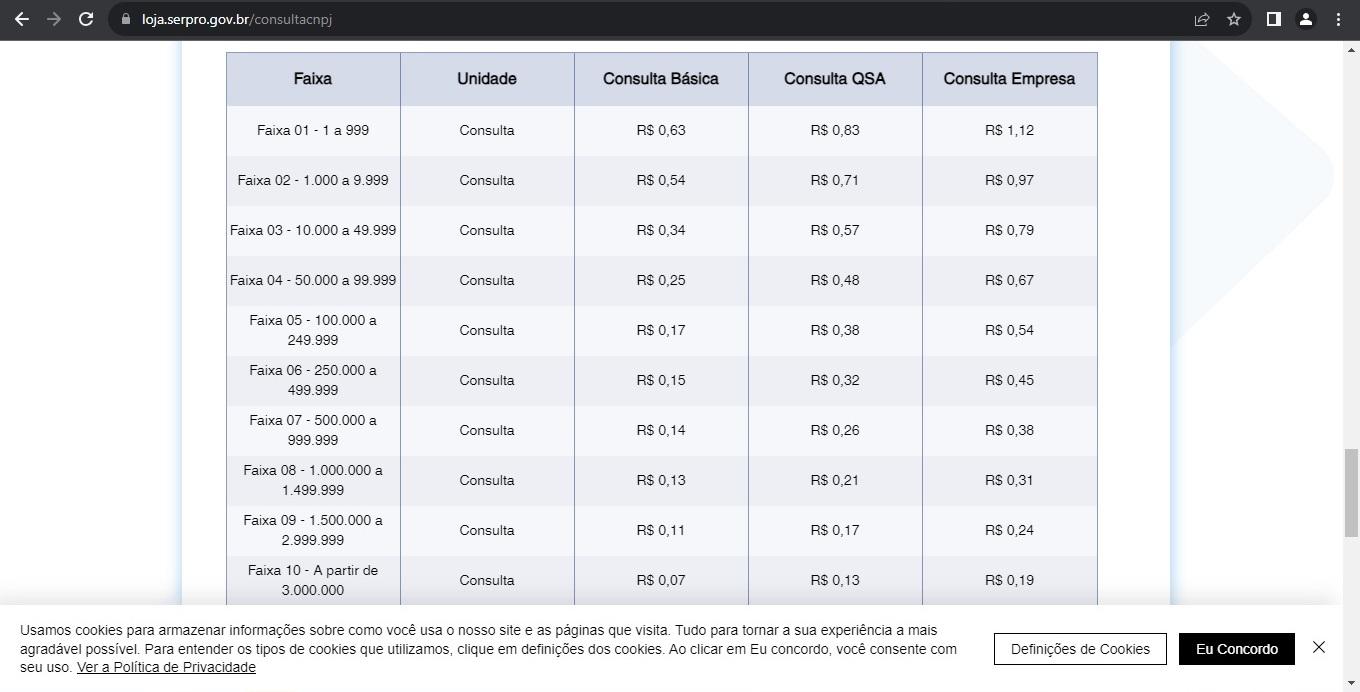The image size is (1360, 692).
Task: Click the R$ 0,11 Consulta Básica price
Action: [x=661, y=530]
